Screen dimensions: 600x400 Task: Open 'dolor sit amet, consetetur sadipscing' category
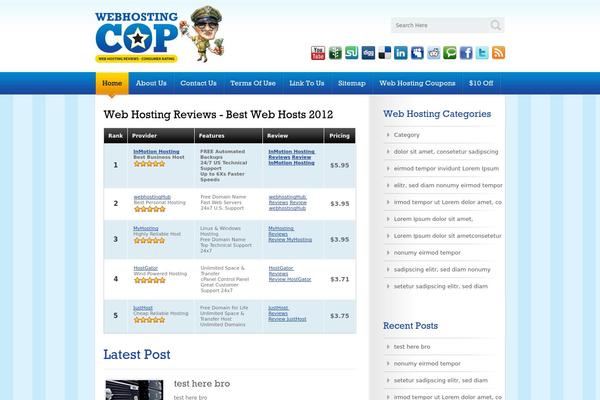pos(446,152)
